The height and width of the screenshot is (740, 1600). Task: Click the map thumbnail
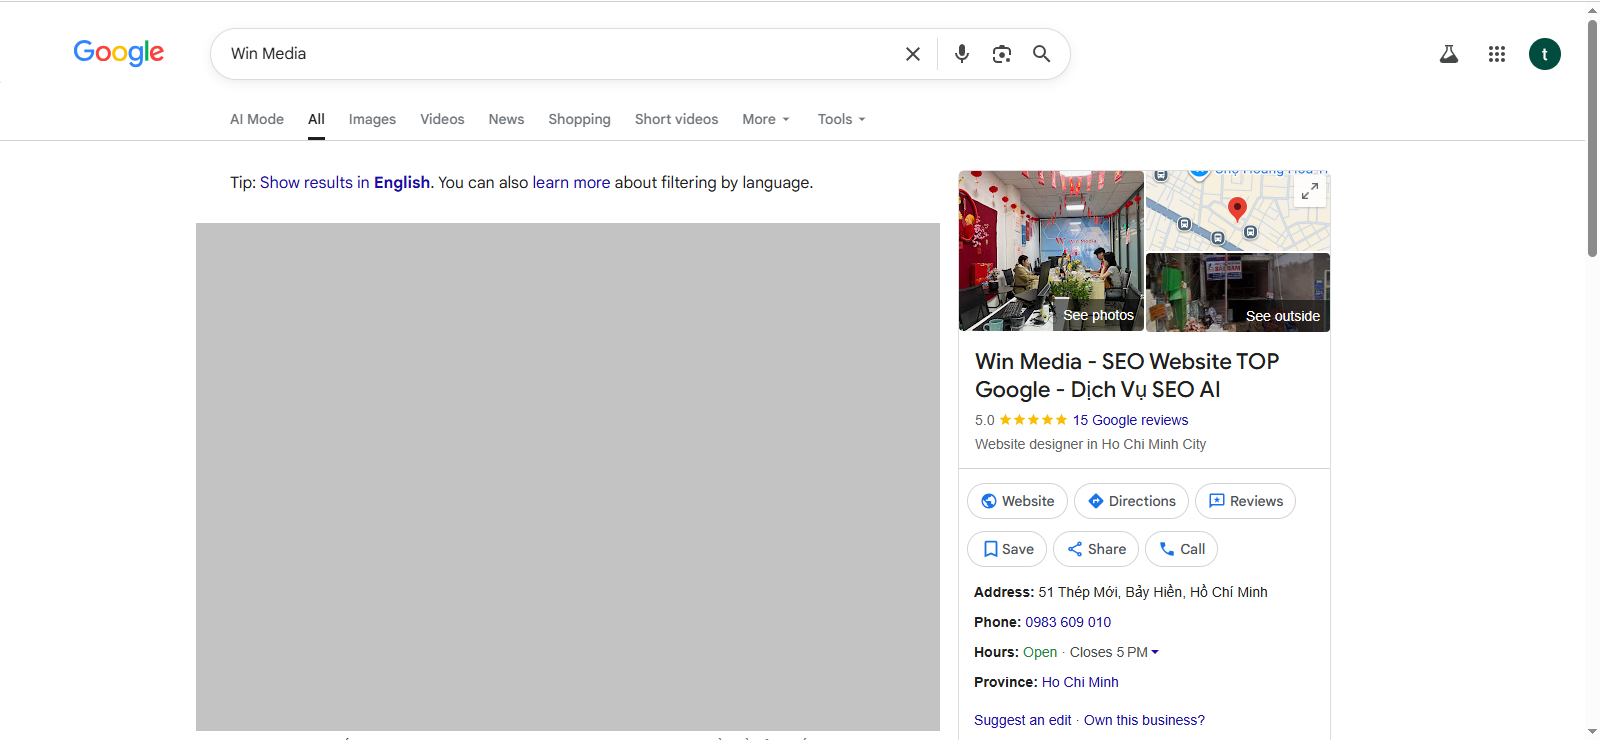pos(1238,211)
